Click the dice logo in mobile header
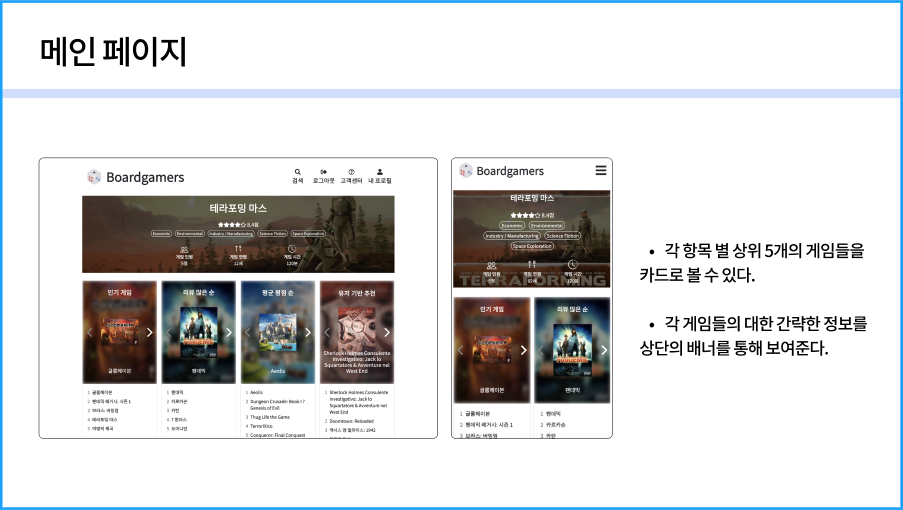 coord(465,170)
